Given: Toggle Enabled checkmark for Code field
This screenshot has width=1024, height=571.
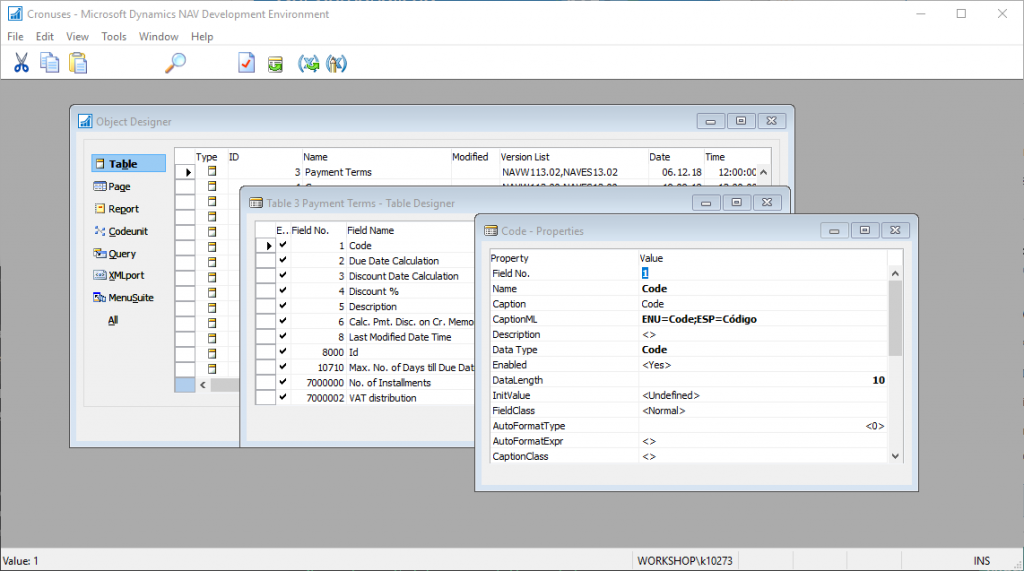Looking at the screenshot, I should (282, 245).
